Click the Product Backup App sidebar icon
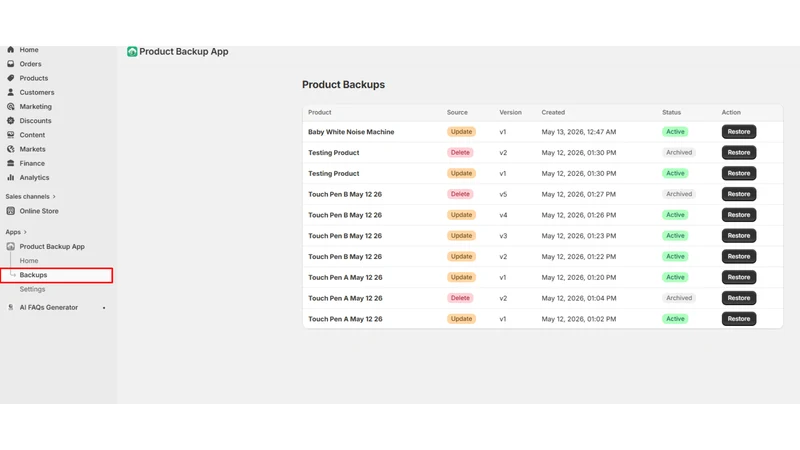The width and height of the screenshot is (800, 450). click(x=10, y=246)
